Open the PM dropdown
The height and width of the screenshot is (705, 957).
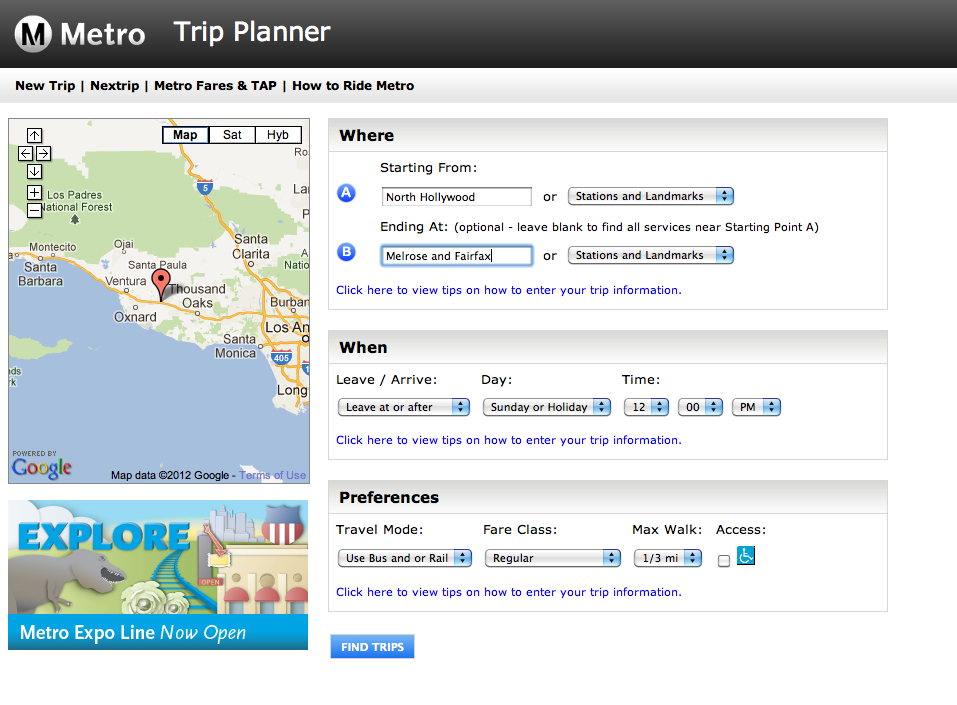tap(756, 407)
